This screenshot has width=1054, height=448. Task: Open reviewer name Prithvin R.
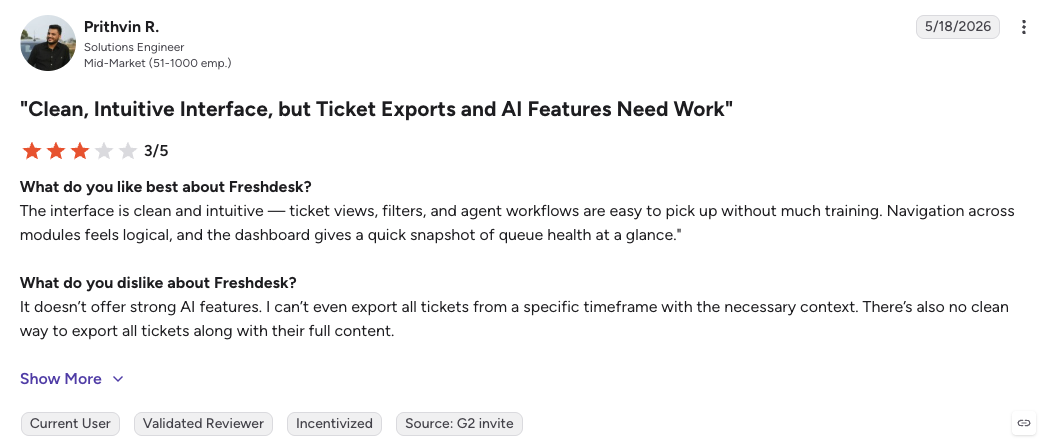122,27
